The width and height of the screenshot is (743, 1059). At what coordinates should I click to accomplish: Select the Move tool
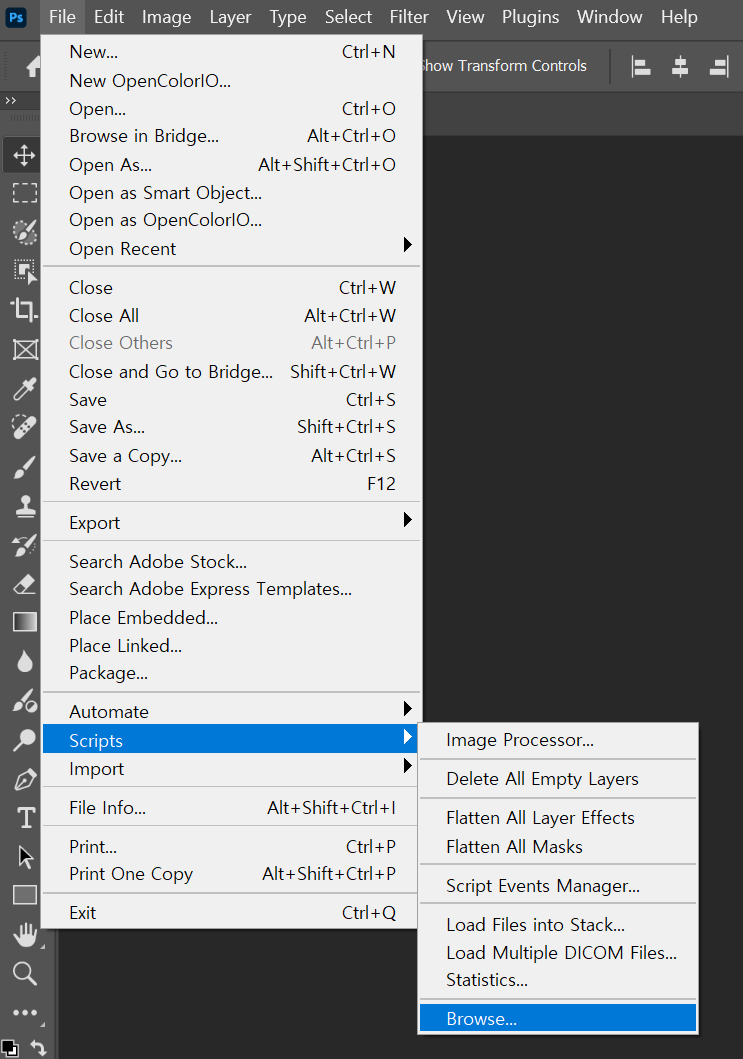coord(24,155)
